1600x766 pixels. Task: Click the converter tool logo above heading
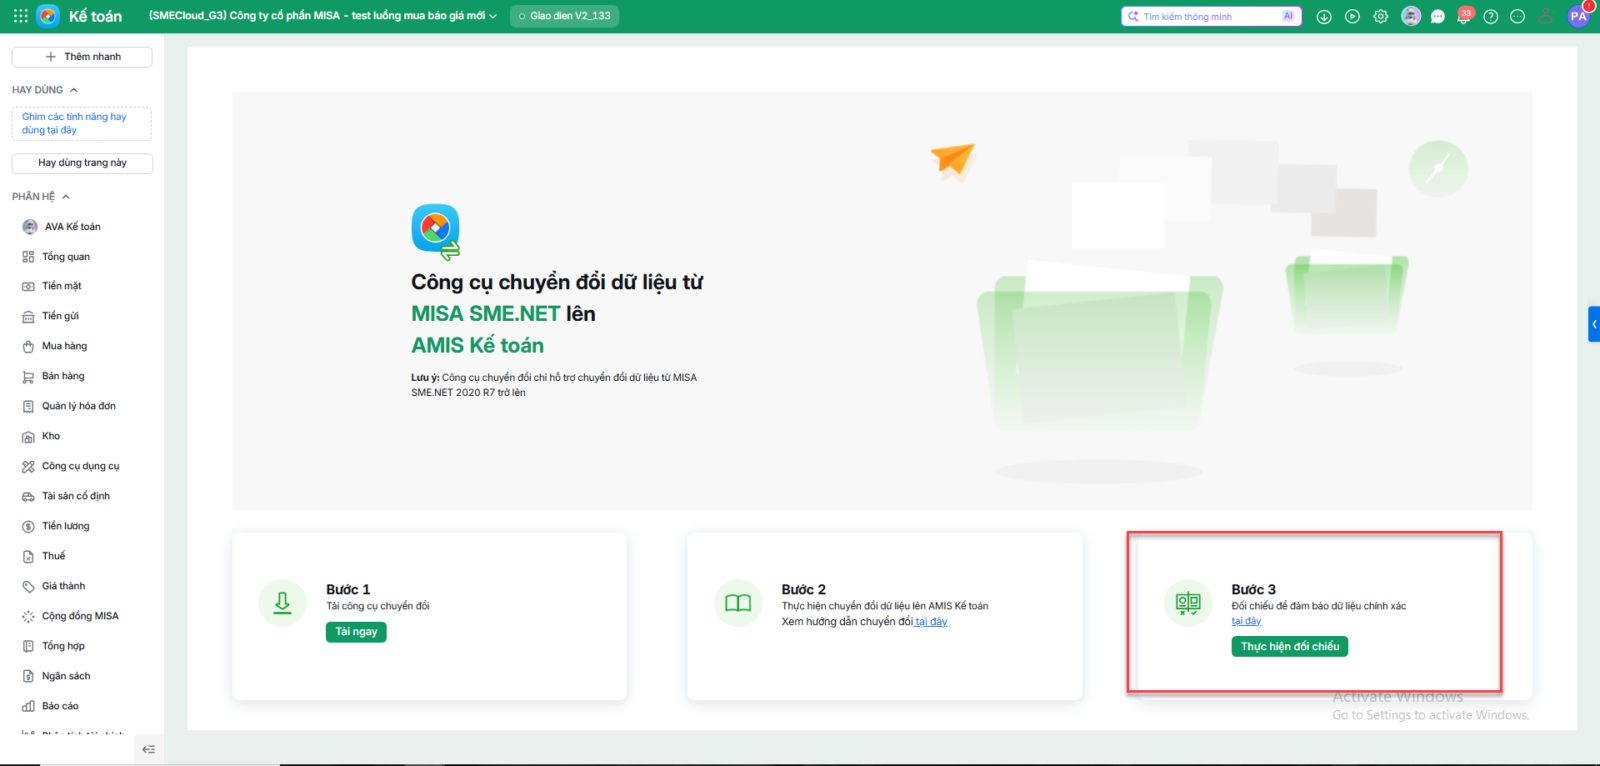tap(436, 231)
